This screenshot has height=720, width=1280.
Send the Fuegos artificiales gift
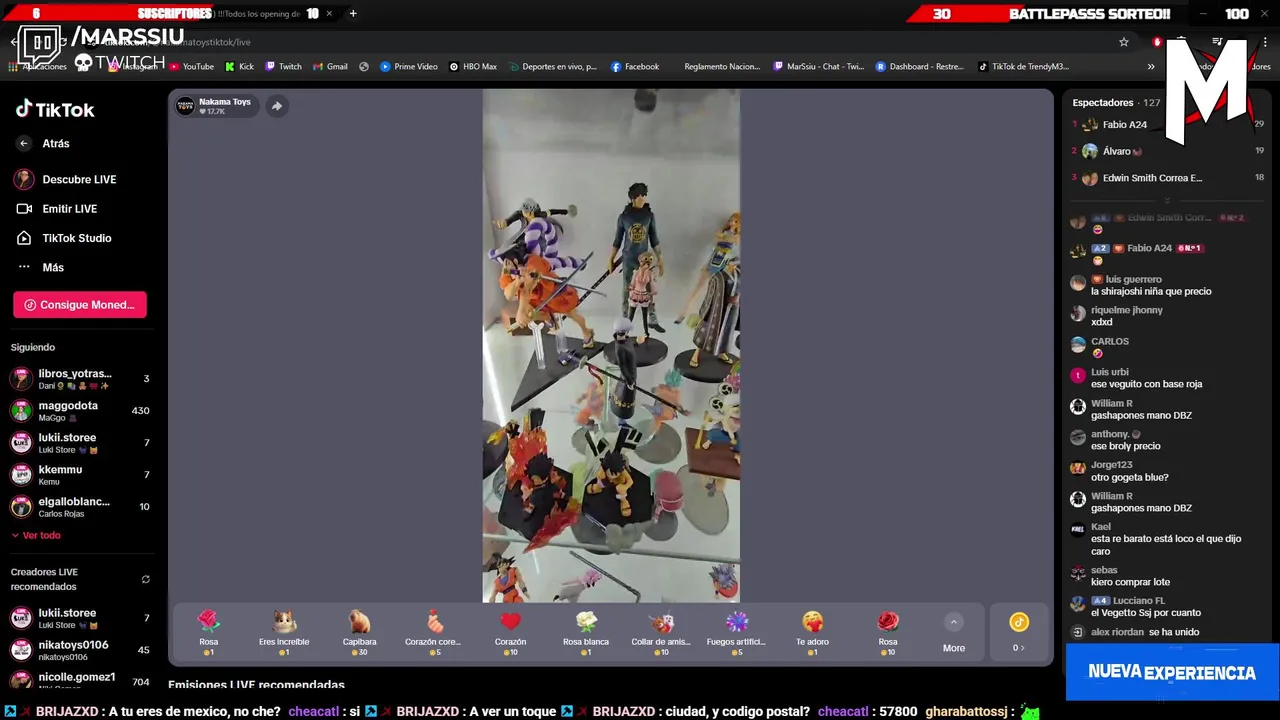click(x=736, y=632)
